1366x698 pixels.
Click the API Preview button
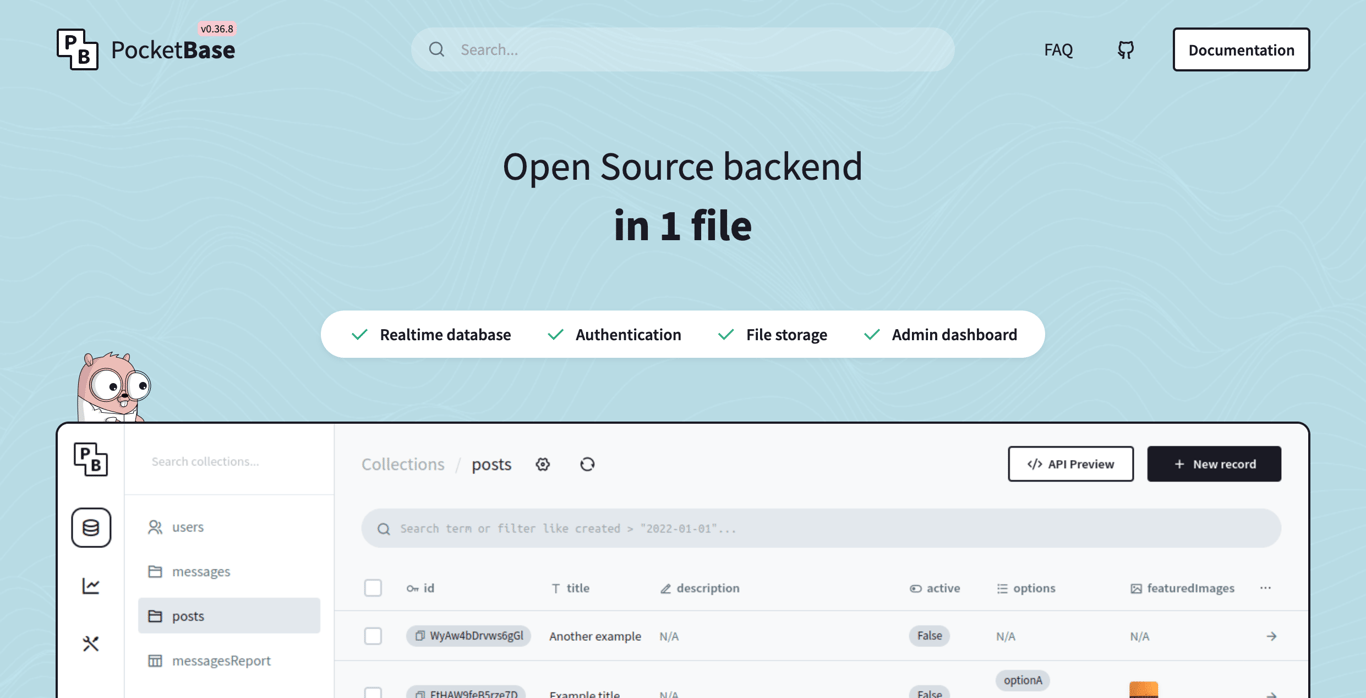(1071, 464)
